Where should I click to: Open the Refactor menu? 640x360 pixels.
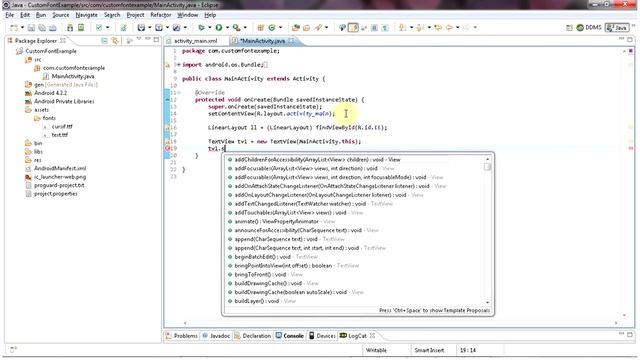[x=160, y=15]
